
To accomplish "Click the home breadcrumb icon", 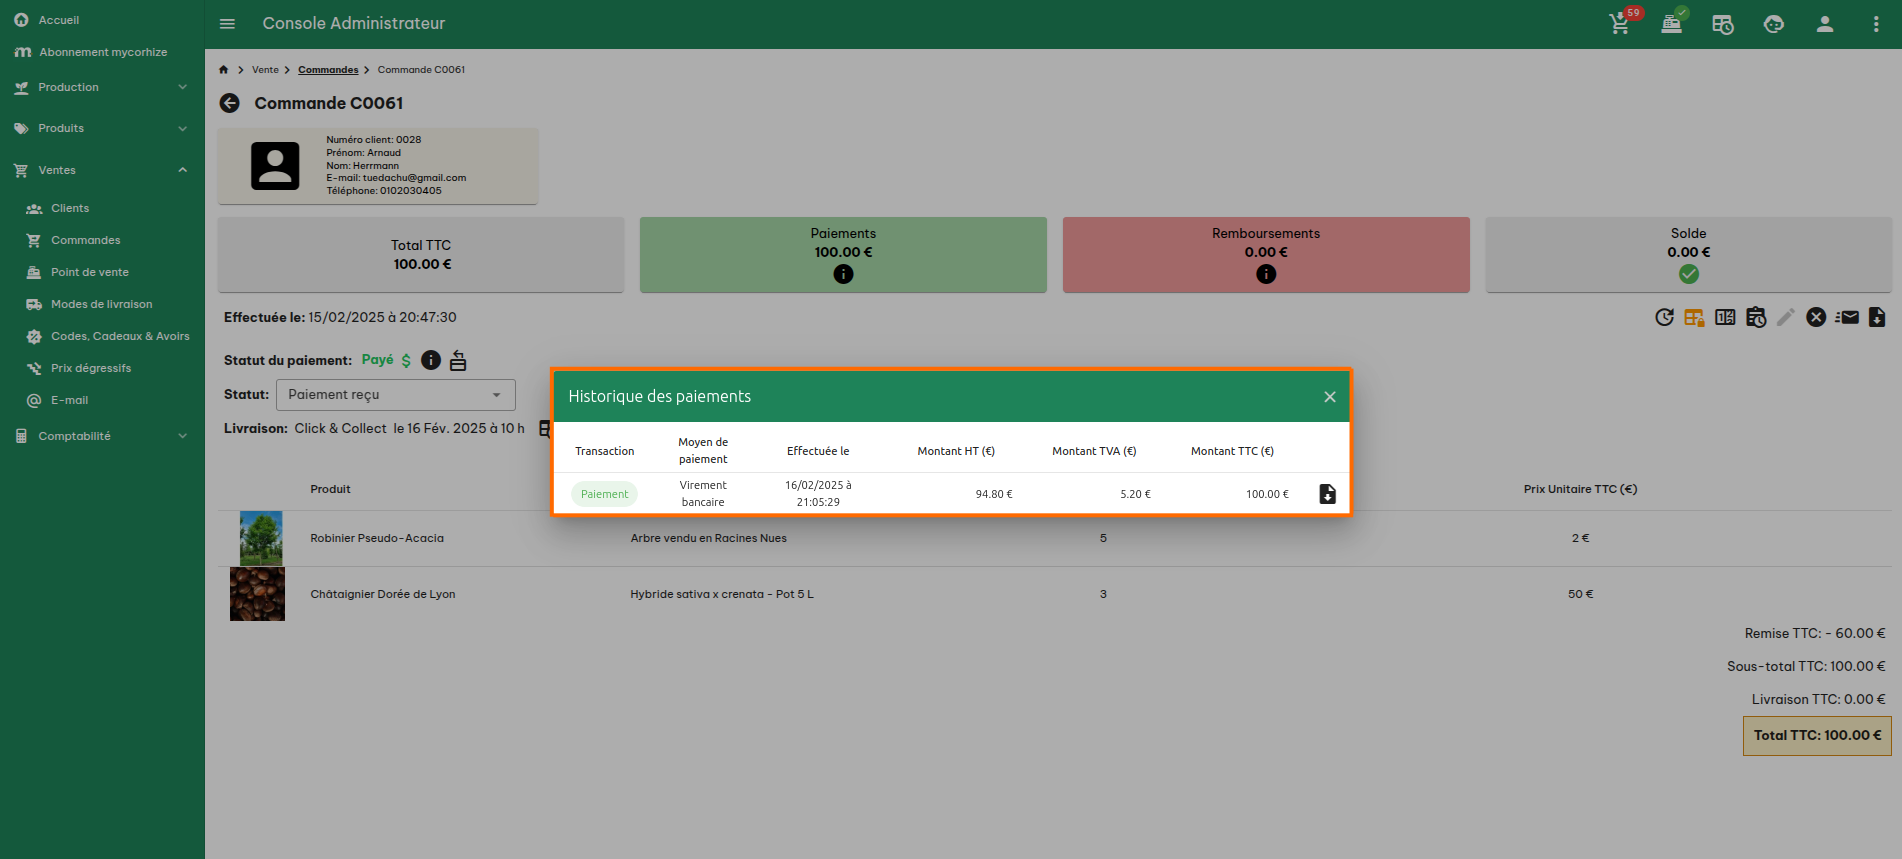I will (x=224, y=70).
